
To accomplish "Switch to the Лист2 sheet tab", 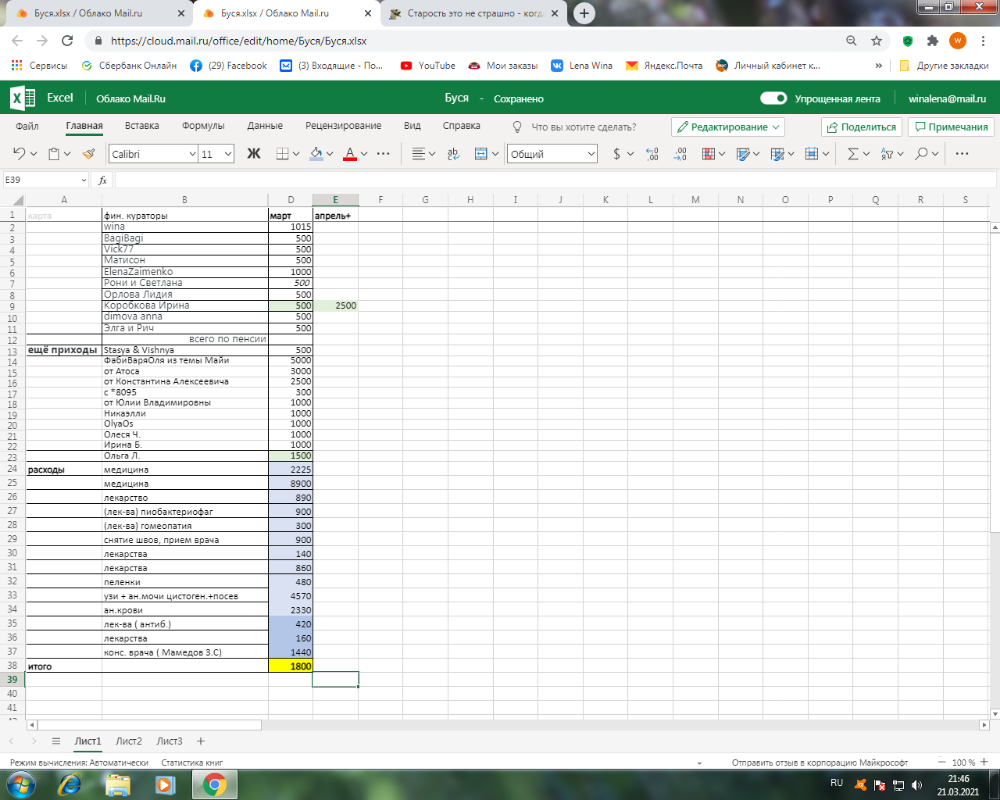I will [x=129, y=741].
